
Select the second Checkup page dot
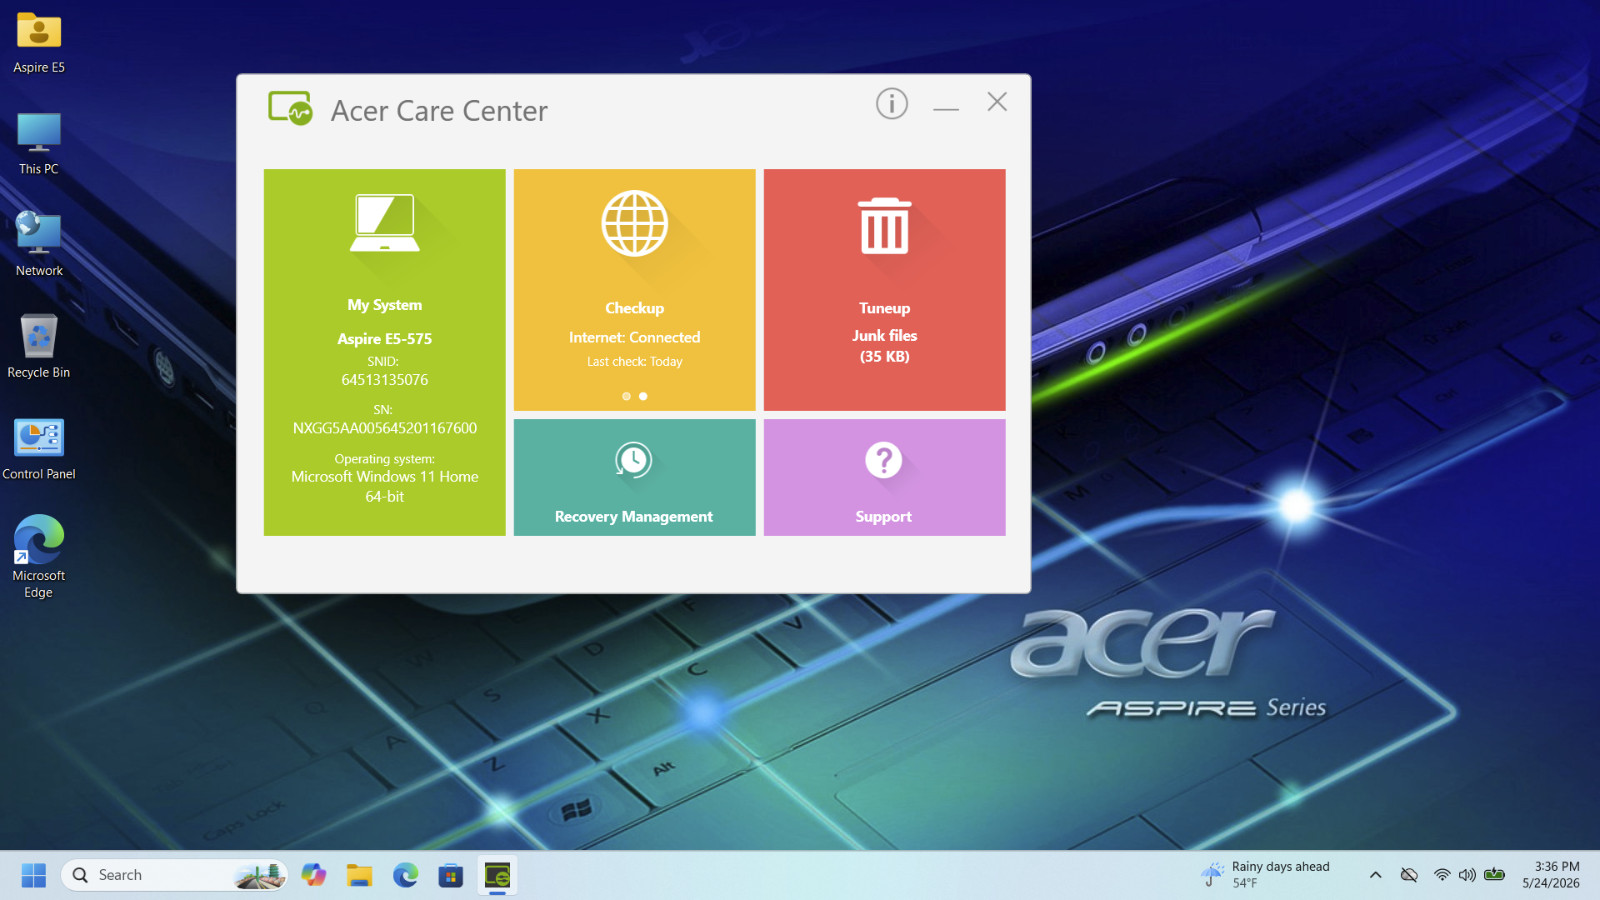coord(643,396)
